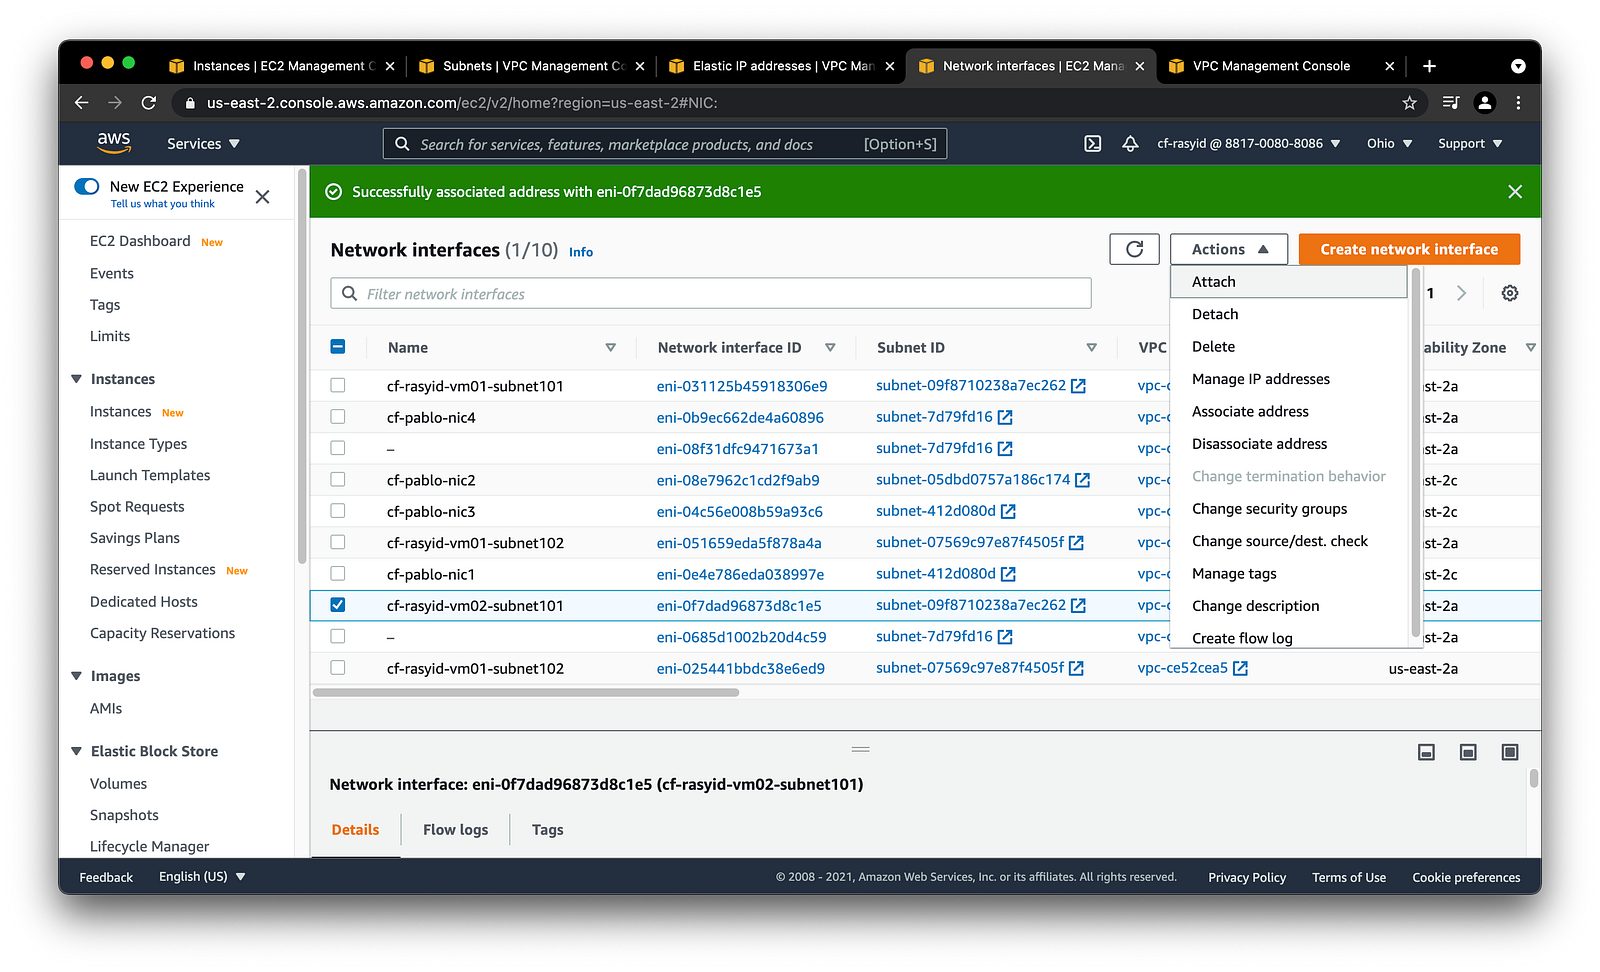
Task: Uncheck the cf-rasyid-vm02-subnet101 row checkbox
Action: 338,605
